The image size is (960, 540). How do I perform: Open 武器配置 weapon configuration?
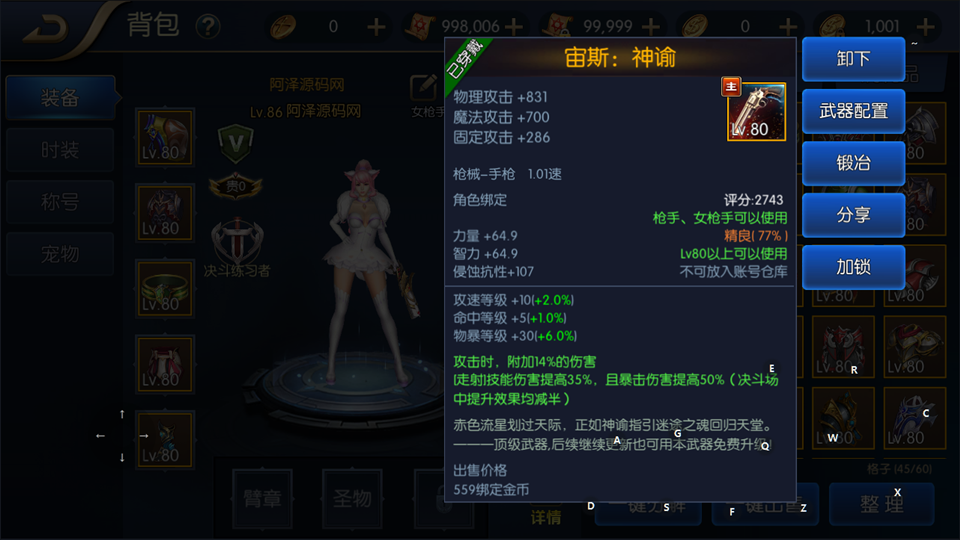point(853,111)
